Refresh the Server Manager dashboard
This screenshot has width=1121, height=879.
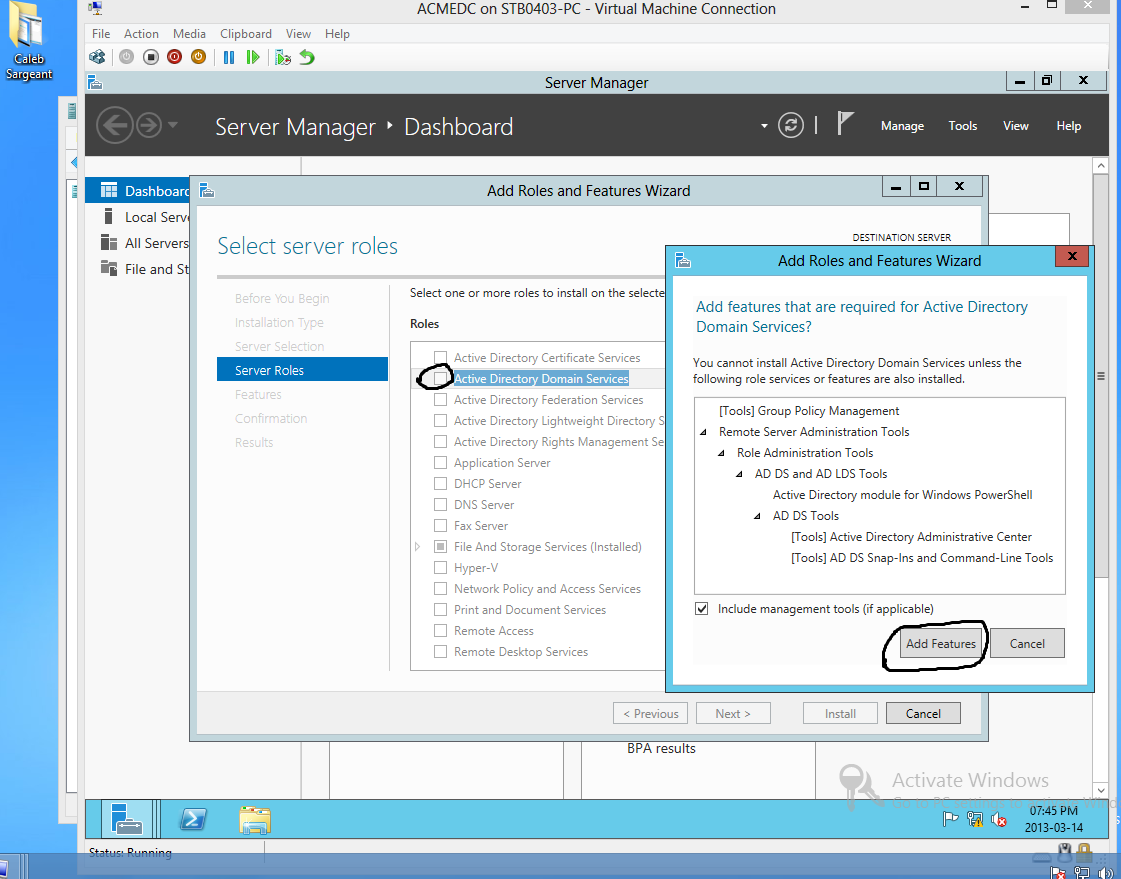point(791,126)
